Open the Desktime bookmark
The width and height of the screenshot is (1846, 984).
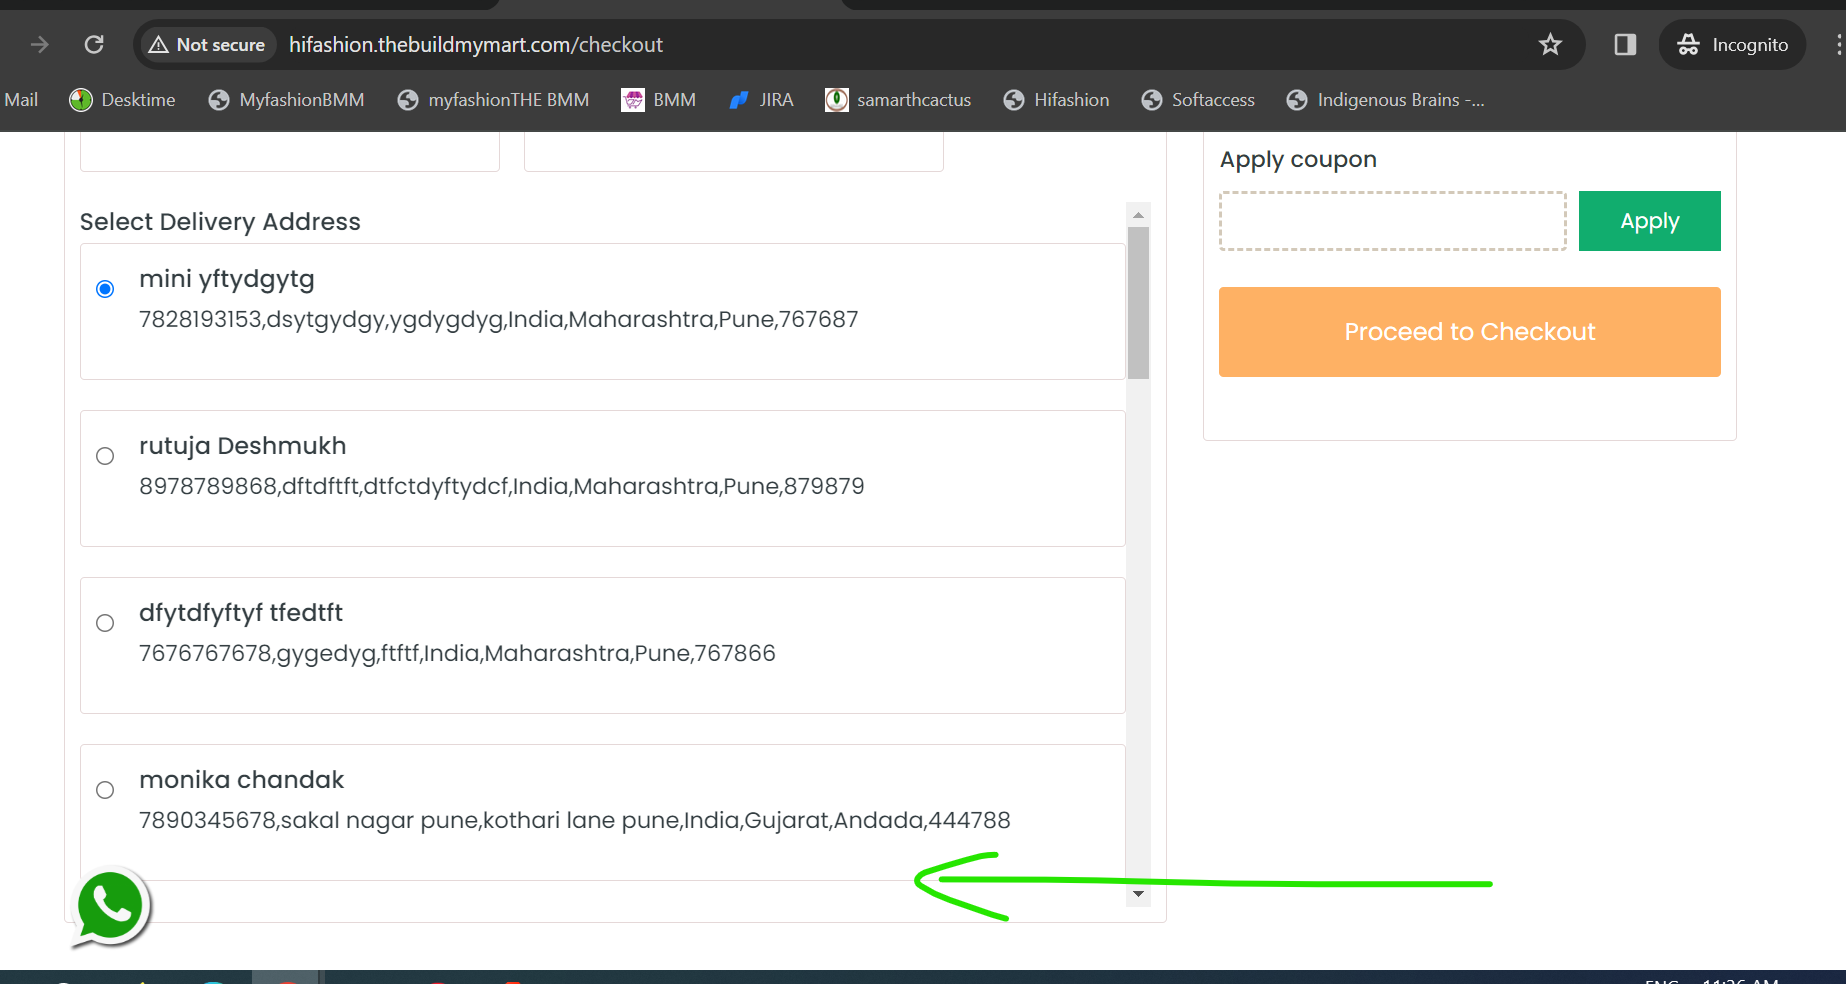click(x=122, y=100)
